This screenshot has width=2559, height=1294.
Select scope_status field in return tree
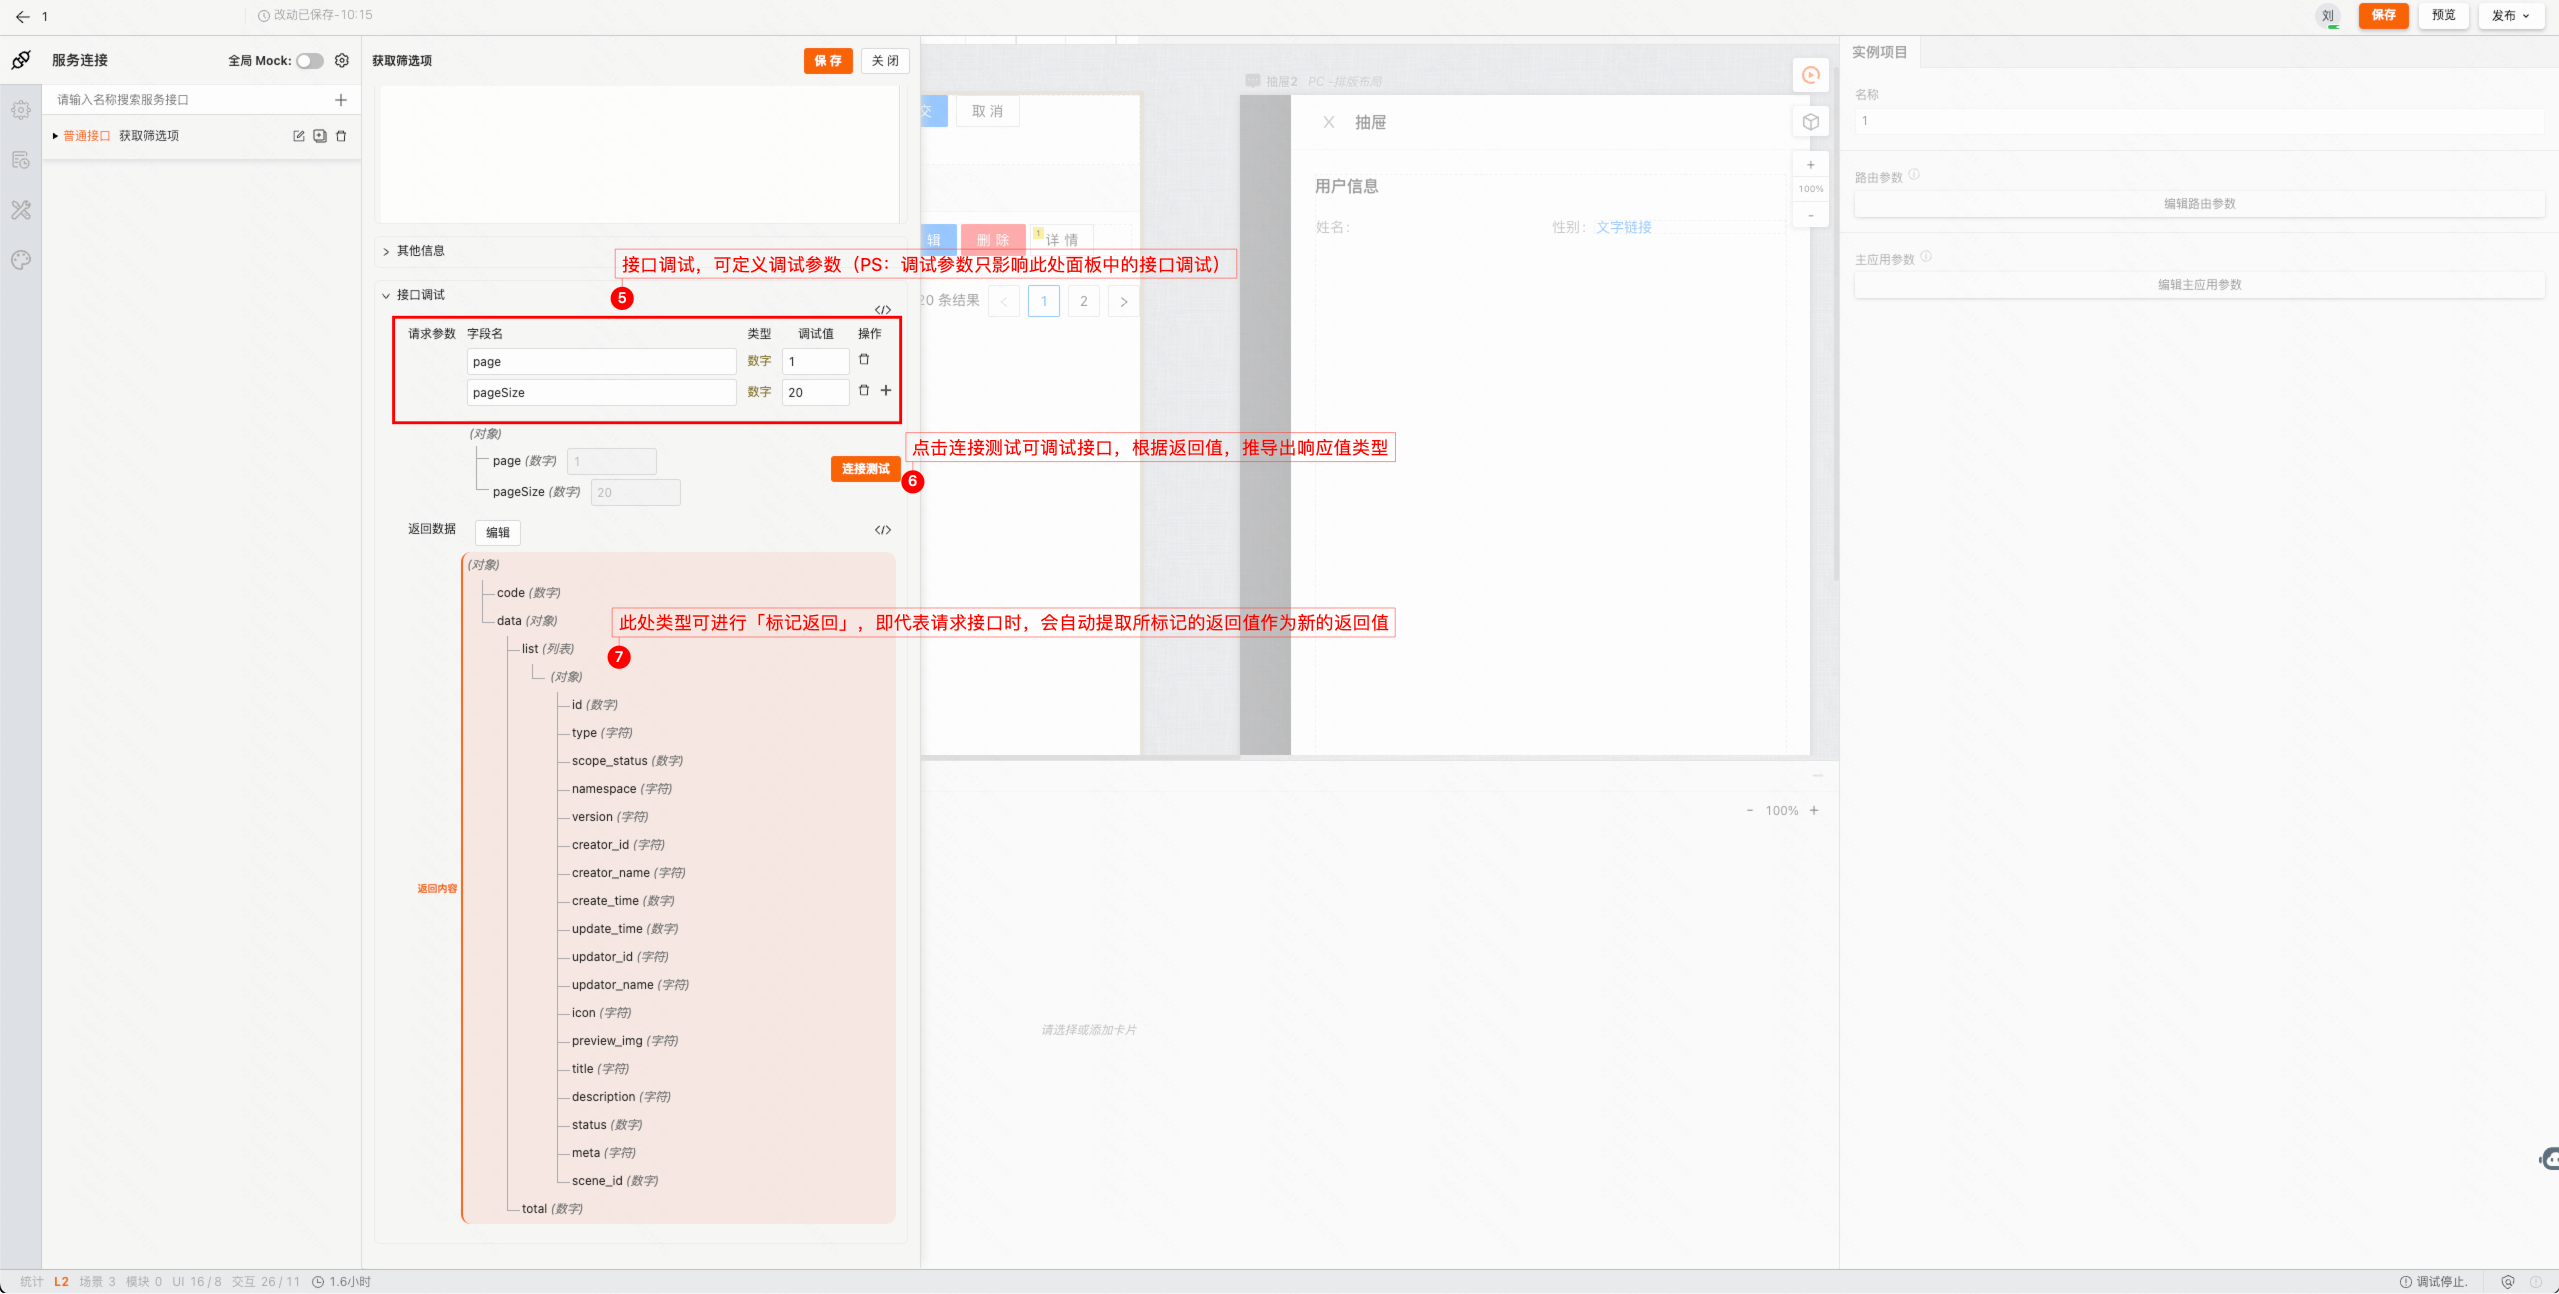pos(627,761)
